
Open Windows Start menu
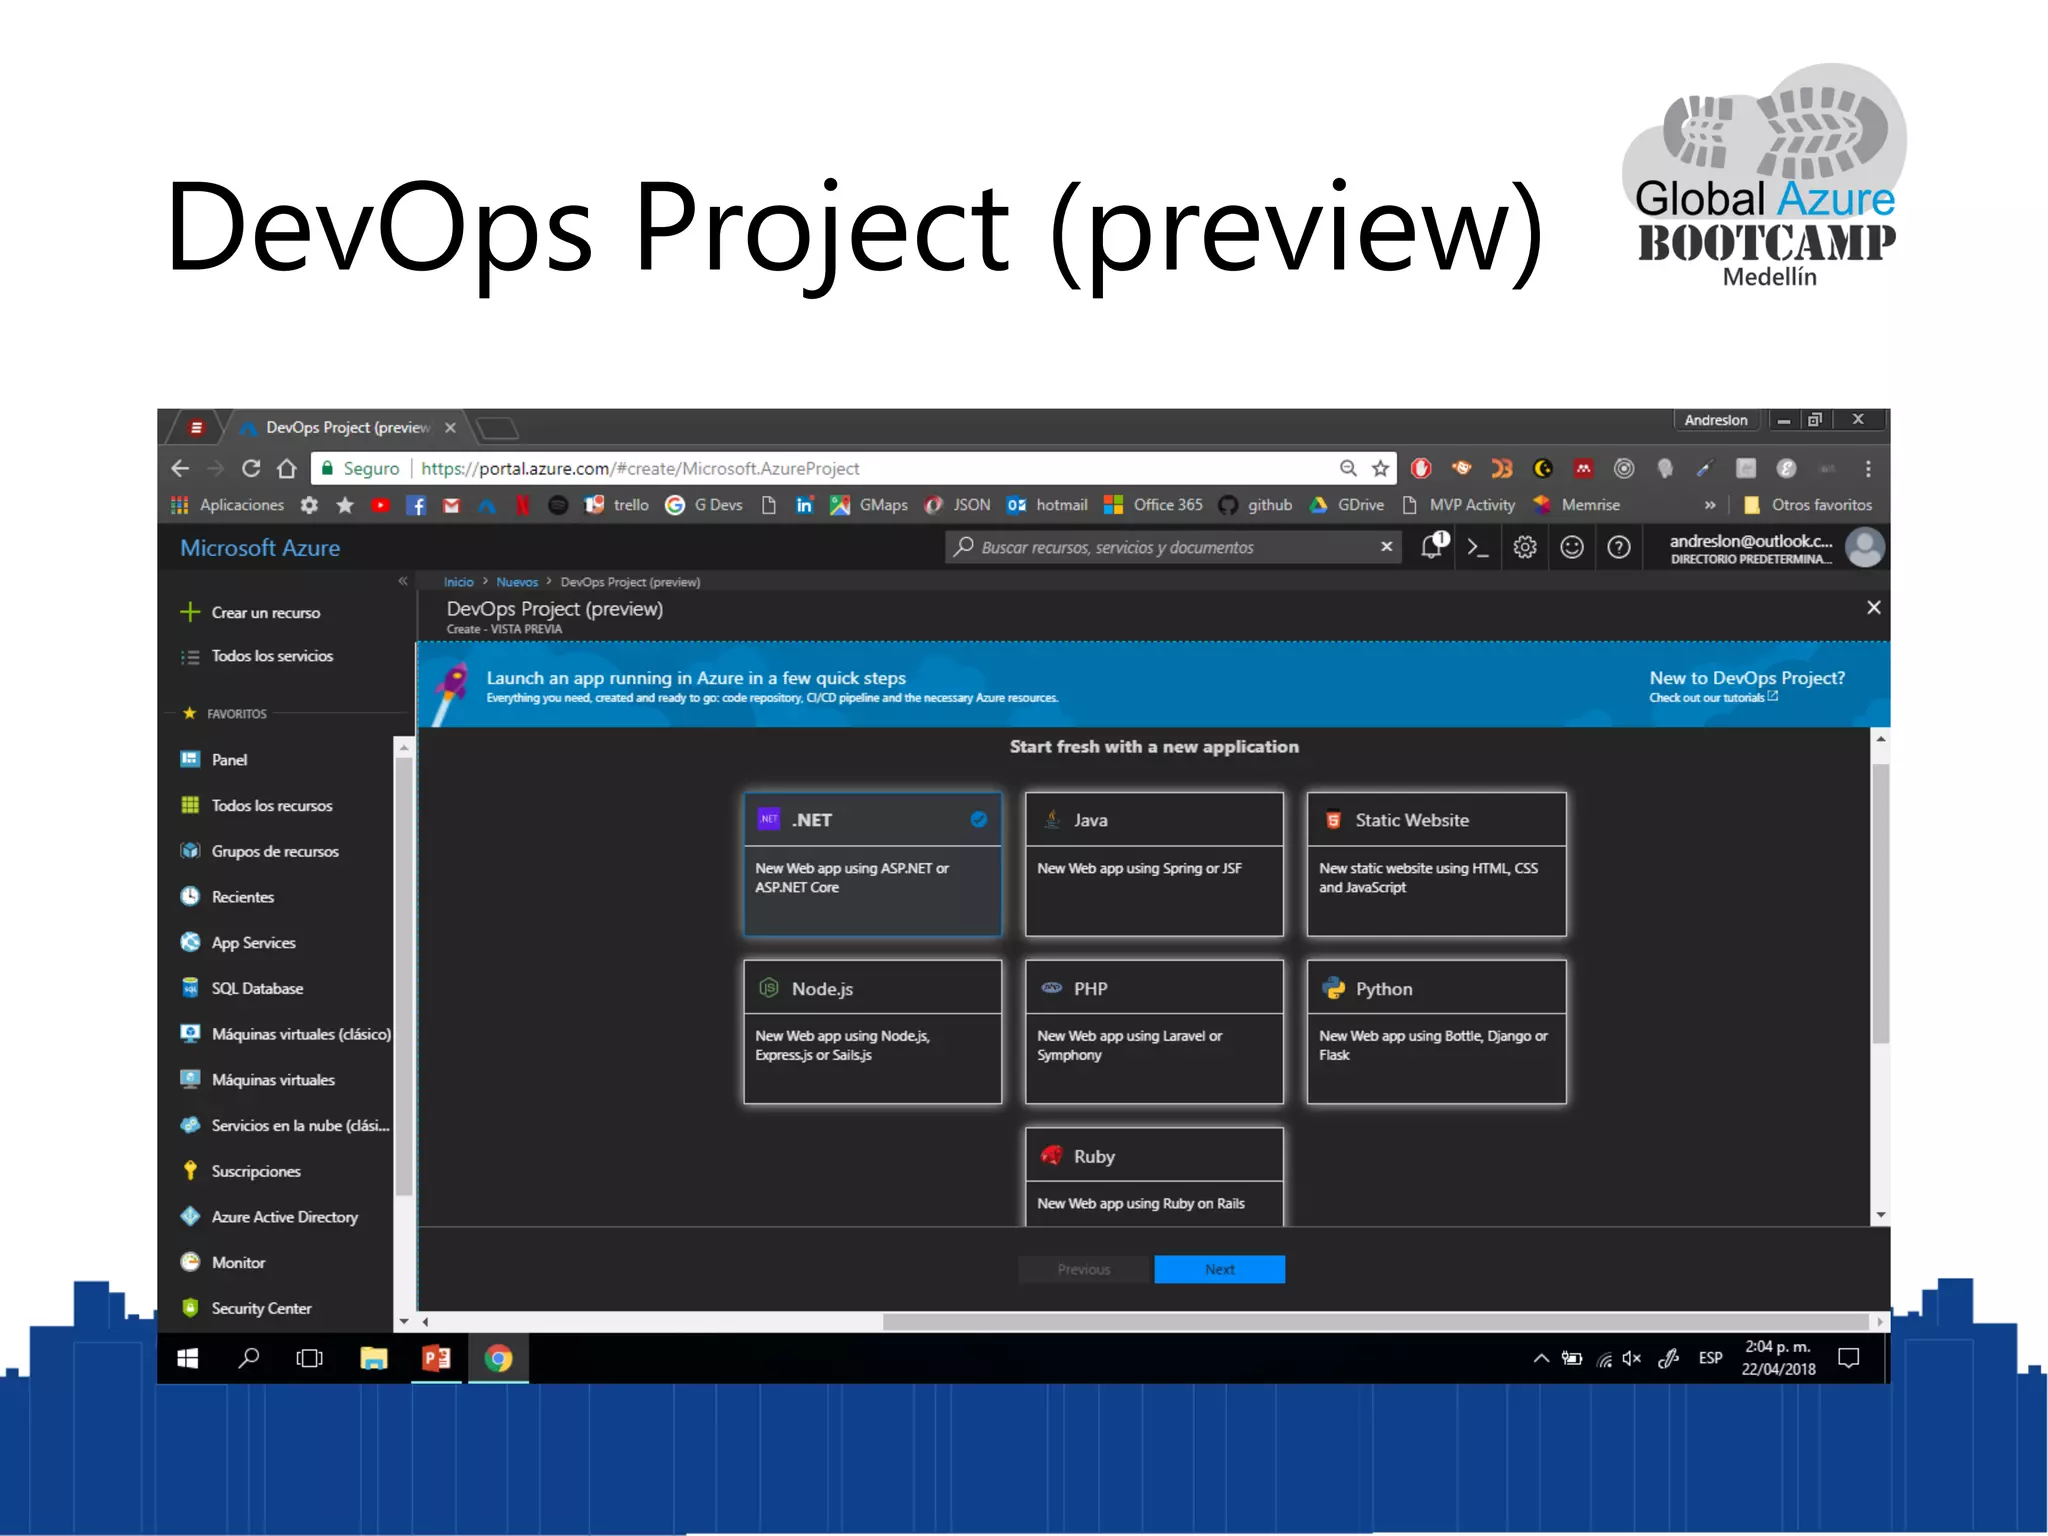point(188,1358)
